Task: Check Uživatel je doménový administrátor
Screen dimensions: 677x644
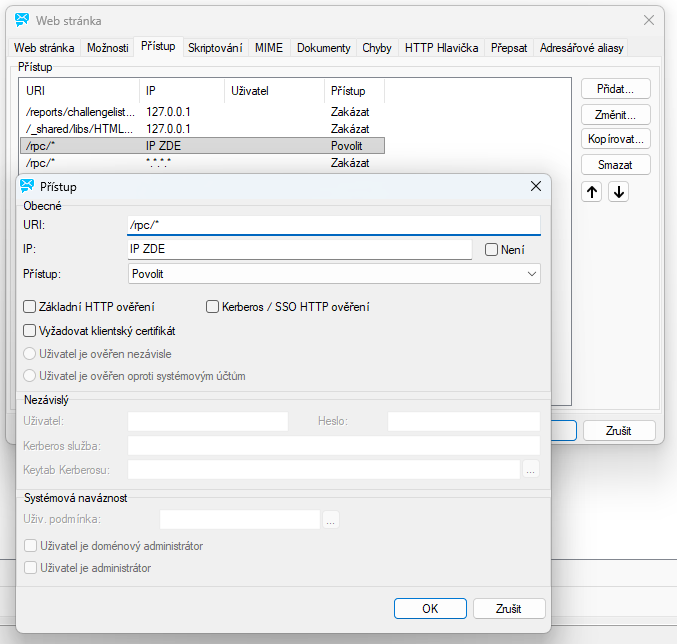Action: point(30,546)
